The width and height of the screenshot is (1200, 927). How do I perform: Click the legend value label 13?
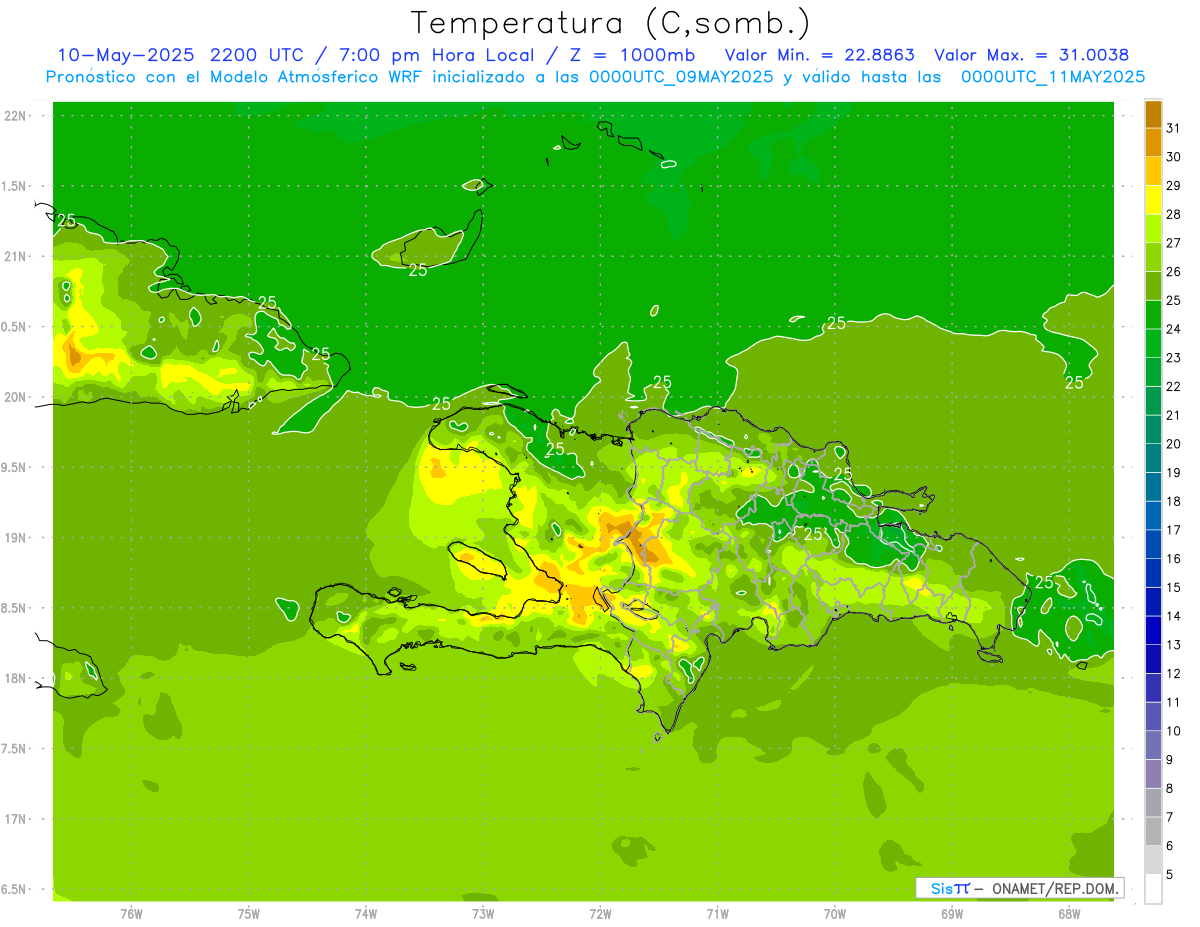click(x=1174, y=645)
